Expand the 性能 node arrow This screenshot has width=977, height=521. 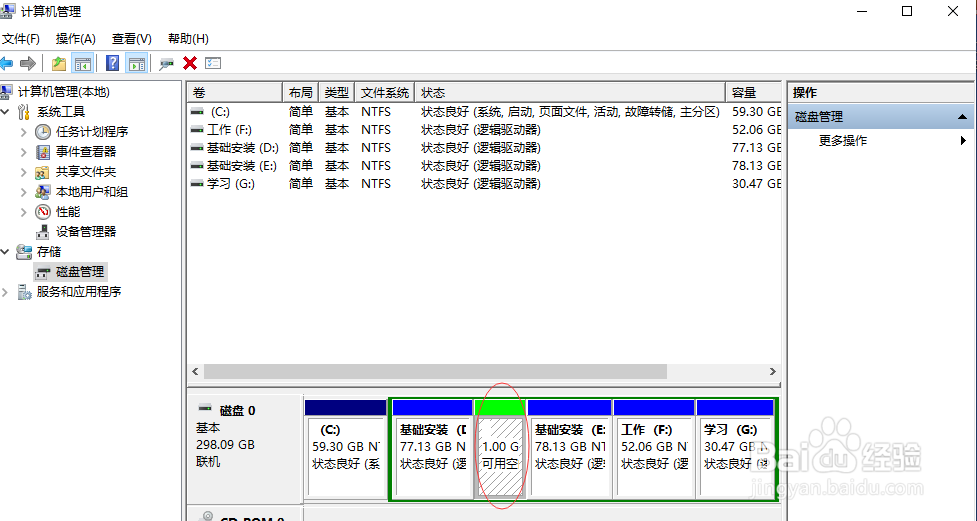(24, 211)
